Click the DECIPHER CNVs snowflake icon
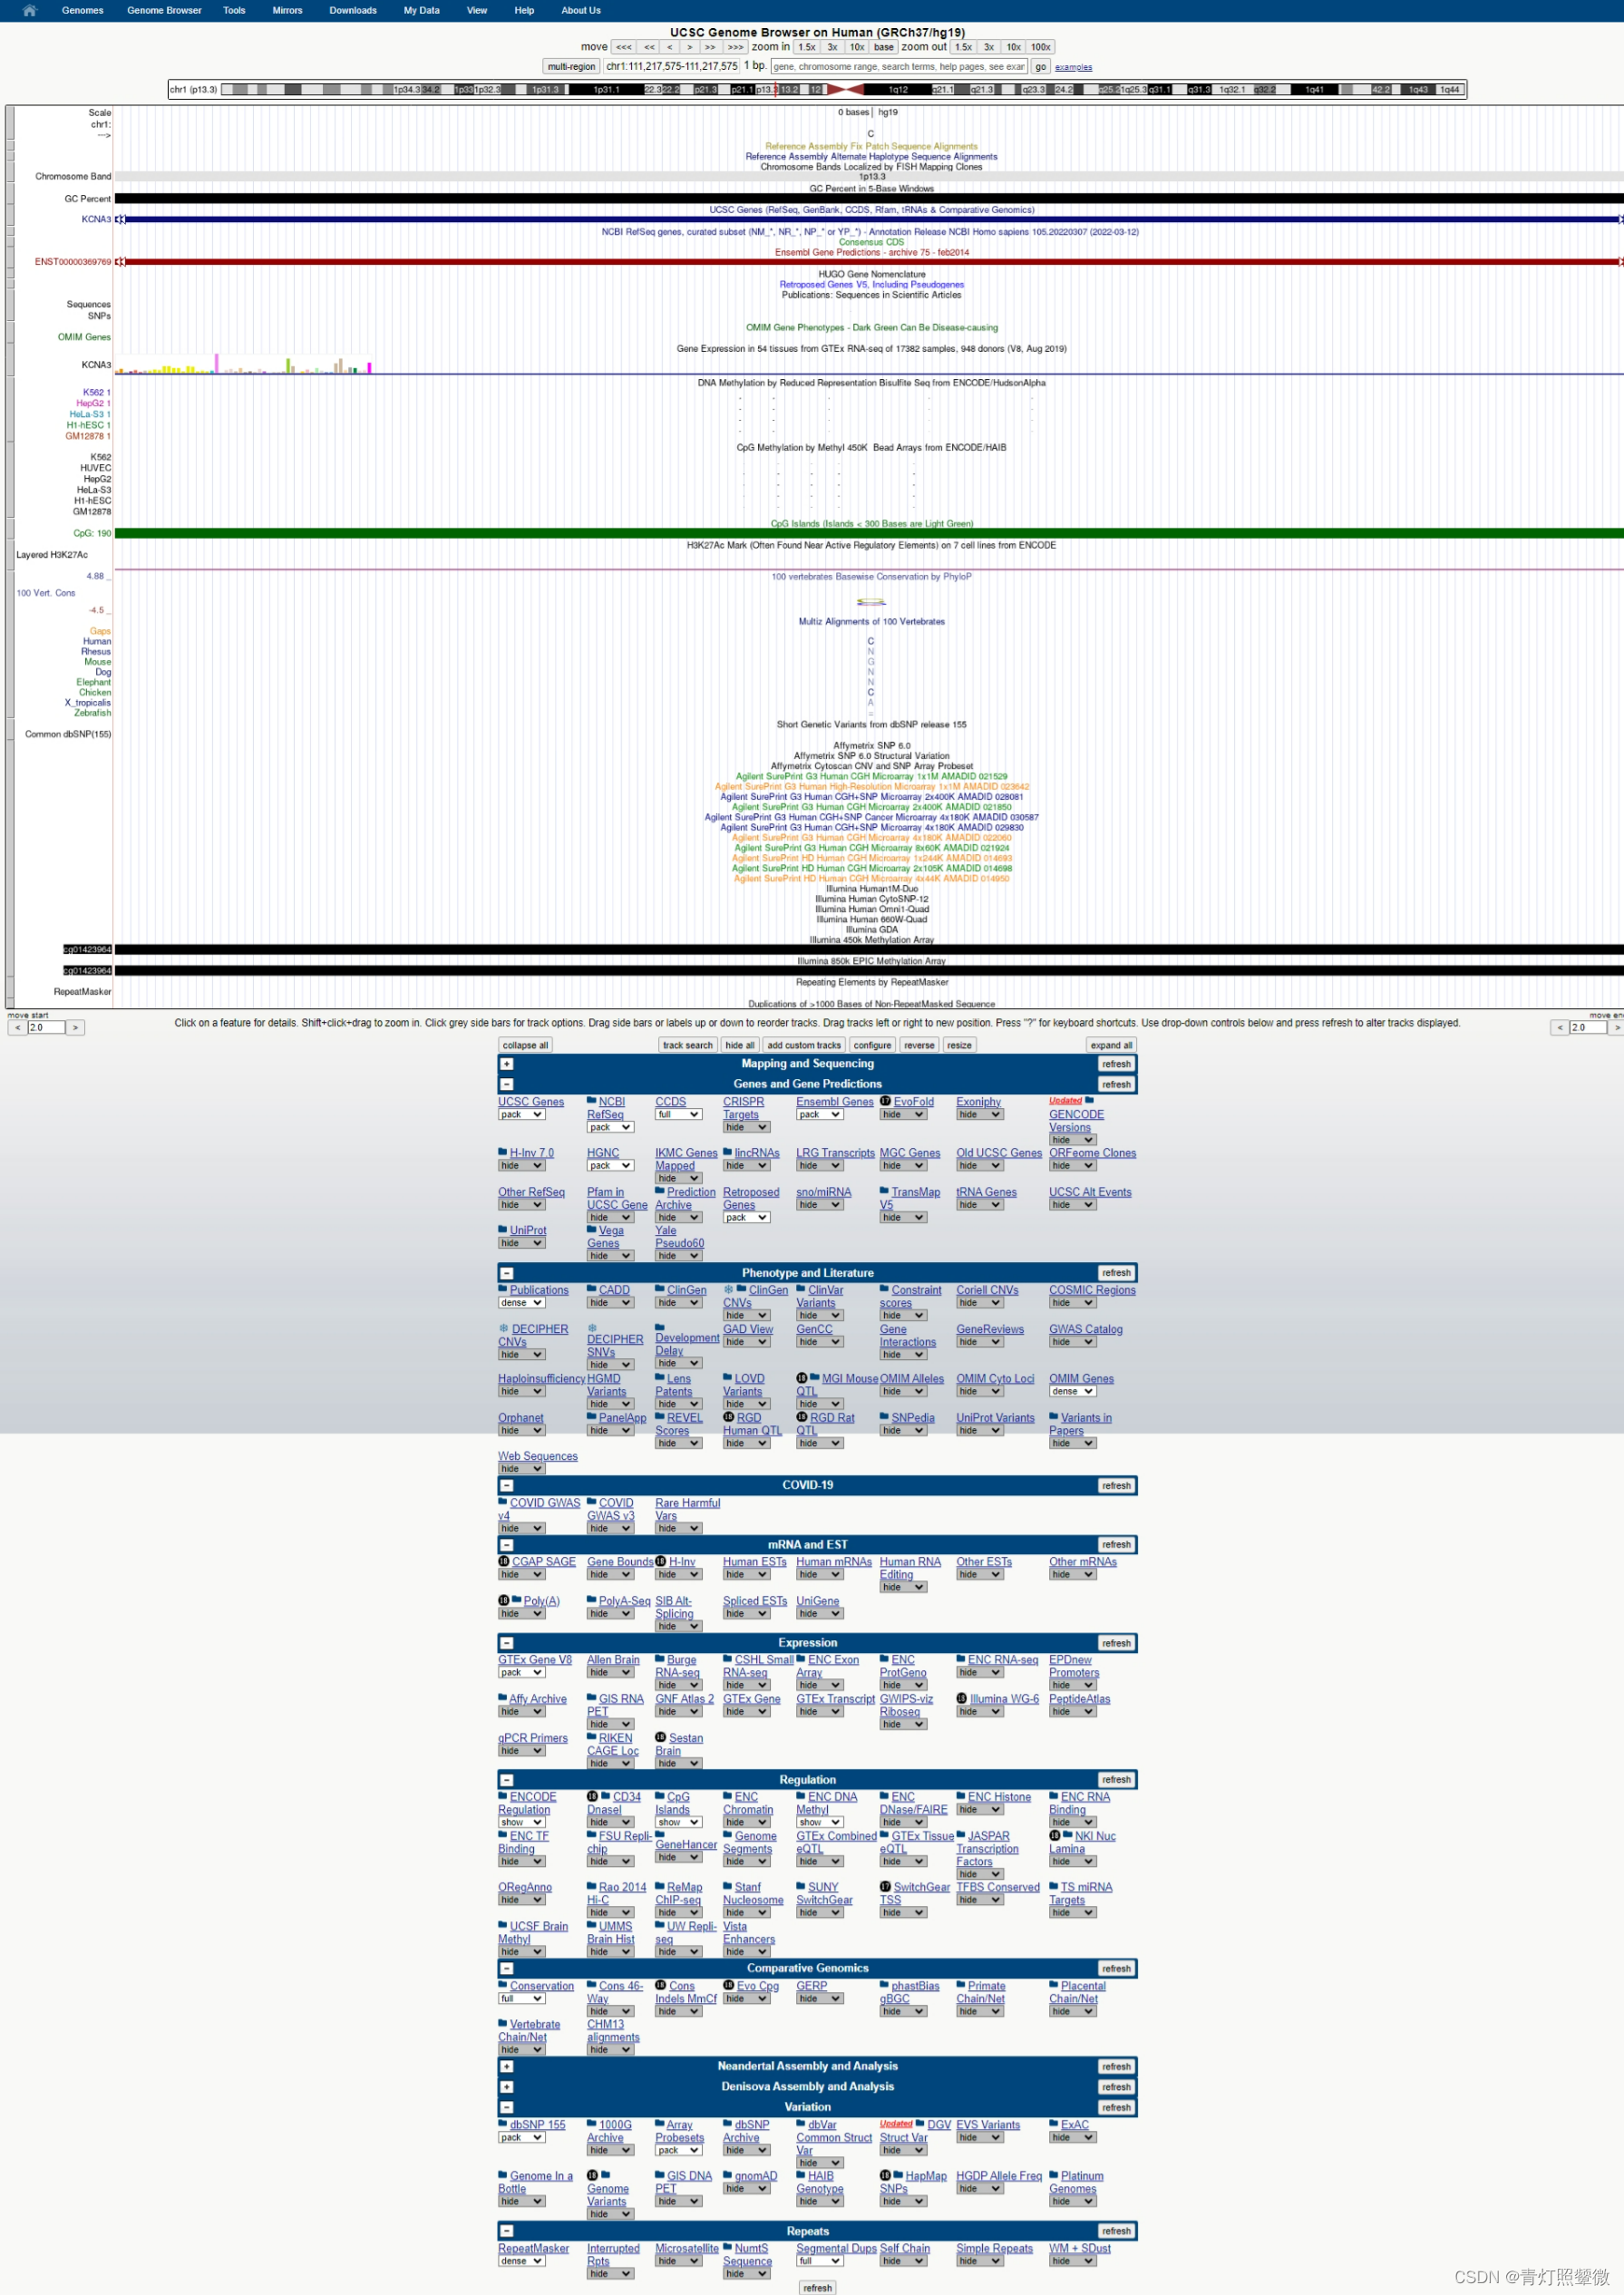 click(504, 1329)
